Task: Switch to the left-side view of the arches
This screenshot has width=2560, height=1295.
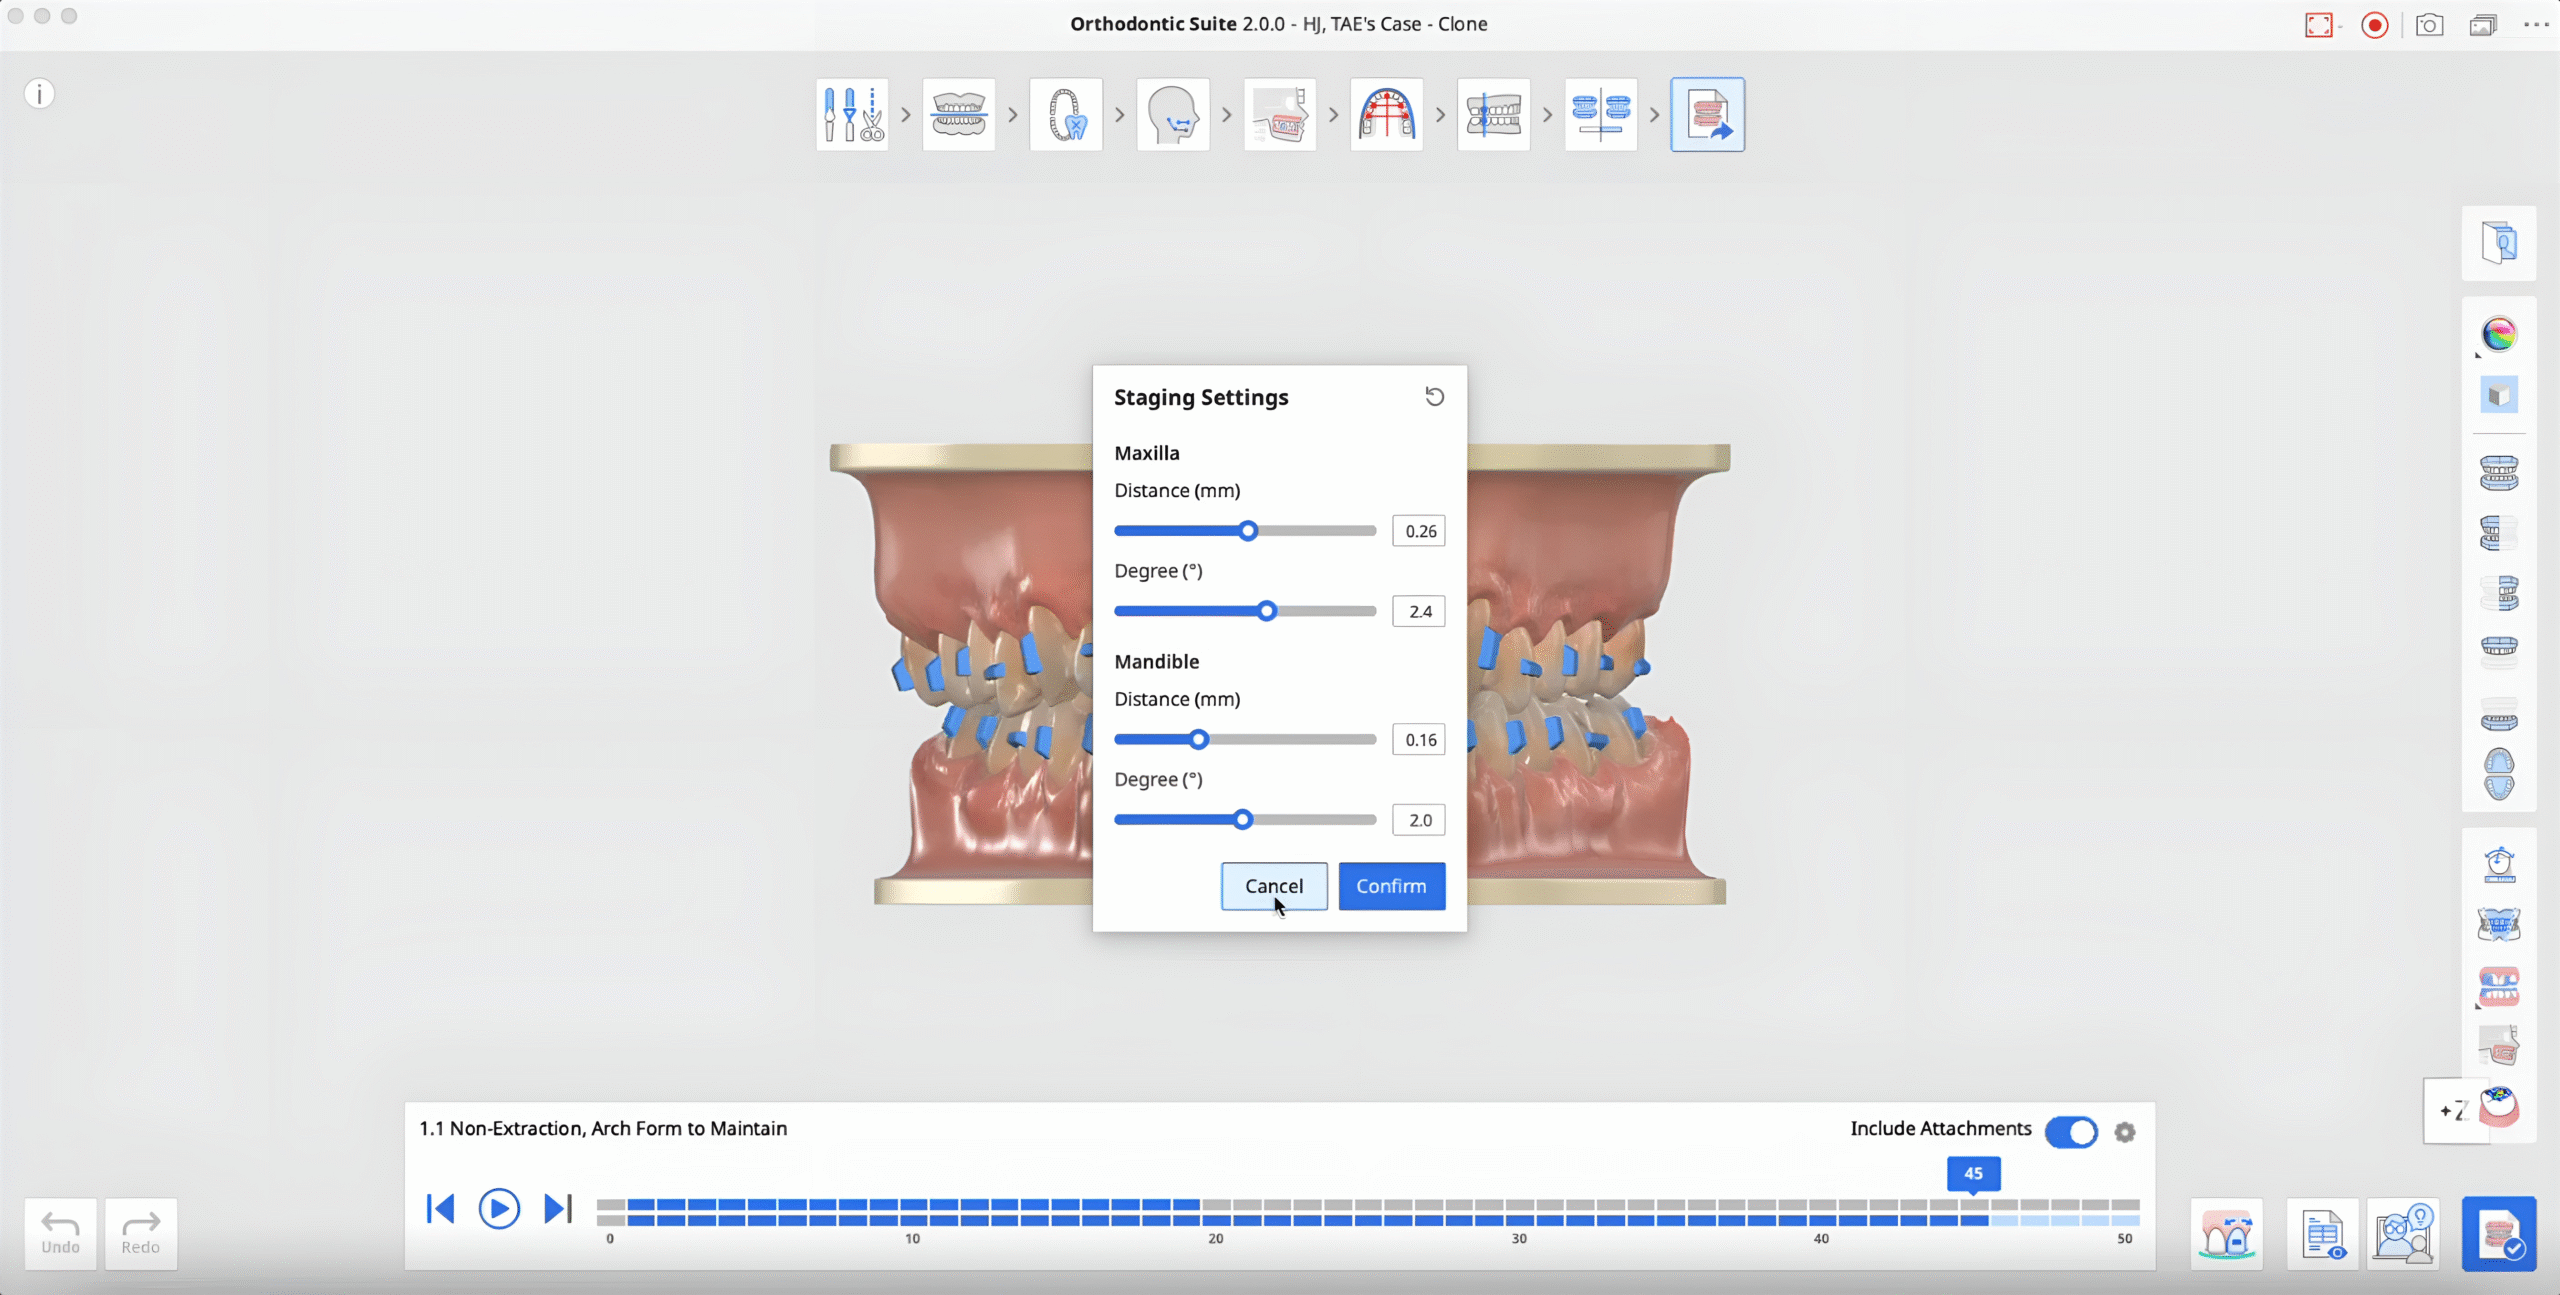Action: [x=2499, y=593]
